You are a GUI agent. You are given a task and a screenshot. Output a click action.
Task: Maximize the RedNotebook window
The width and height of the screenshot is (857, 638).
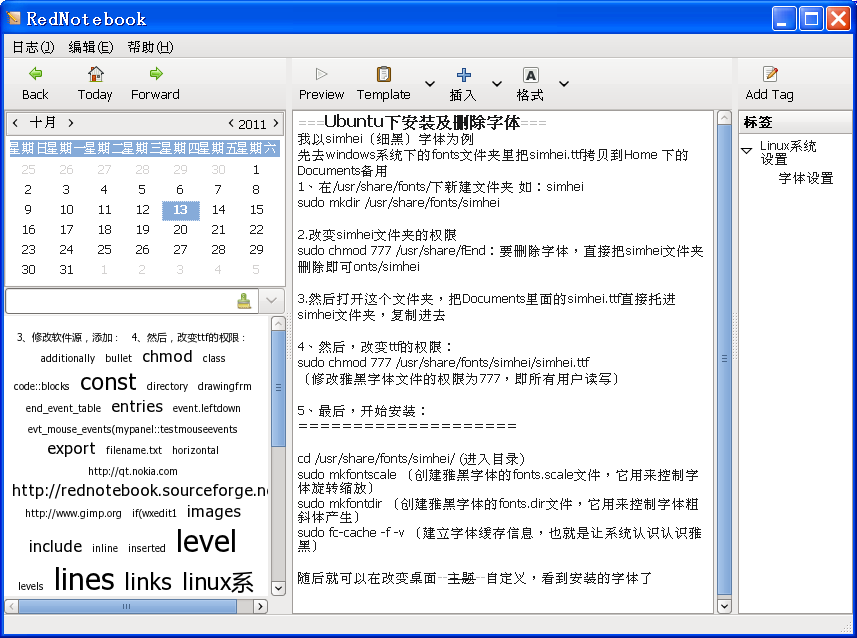812,19
